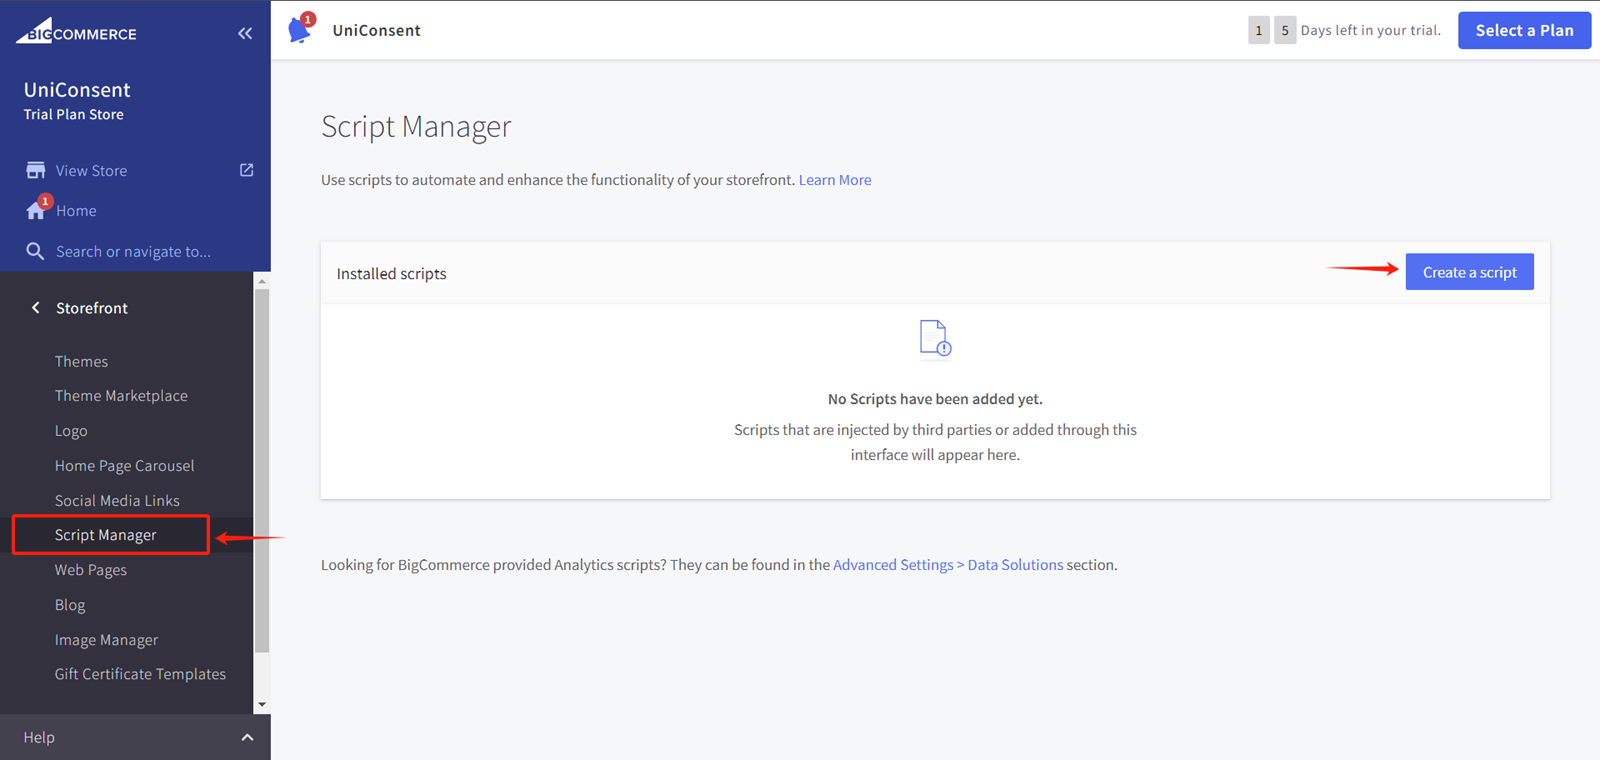Click No Scripts have been added text
This screenshot has width=1600, height=760.
point(935,399)
